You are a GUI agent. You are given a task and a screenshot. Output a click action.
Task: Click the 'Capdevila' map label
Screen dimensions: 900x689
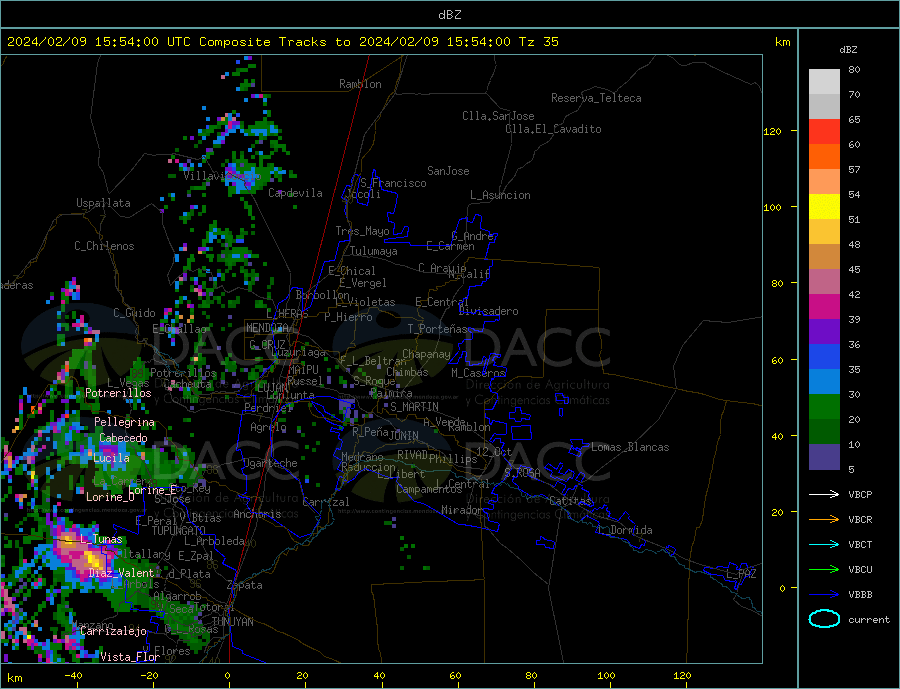click(x=295, y=193)
